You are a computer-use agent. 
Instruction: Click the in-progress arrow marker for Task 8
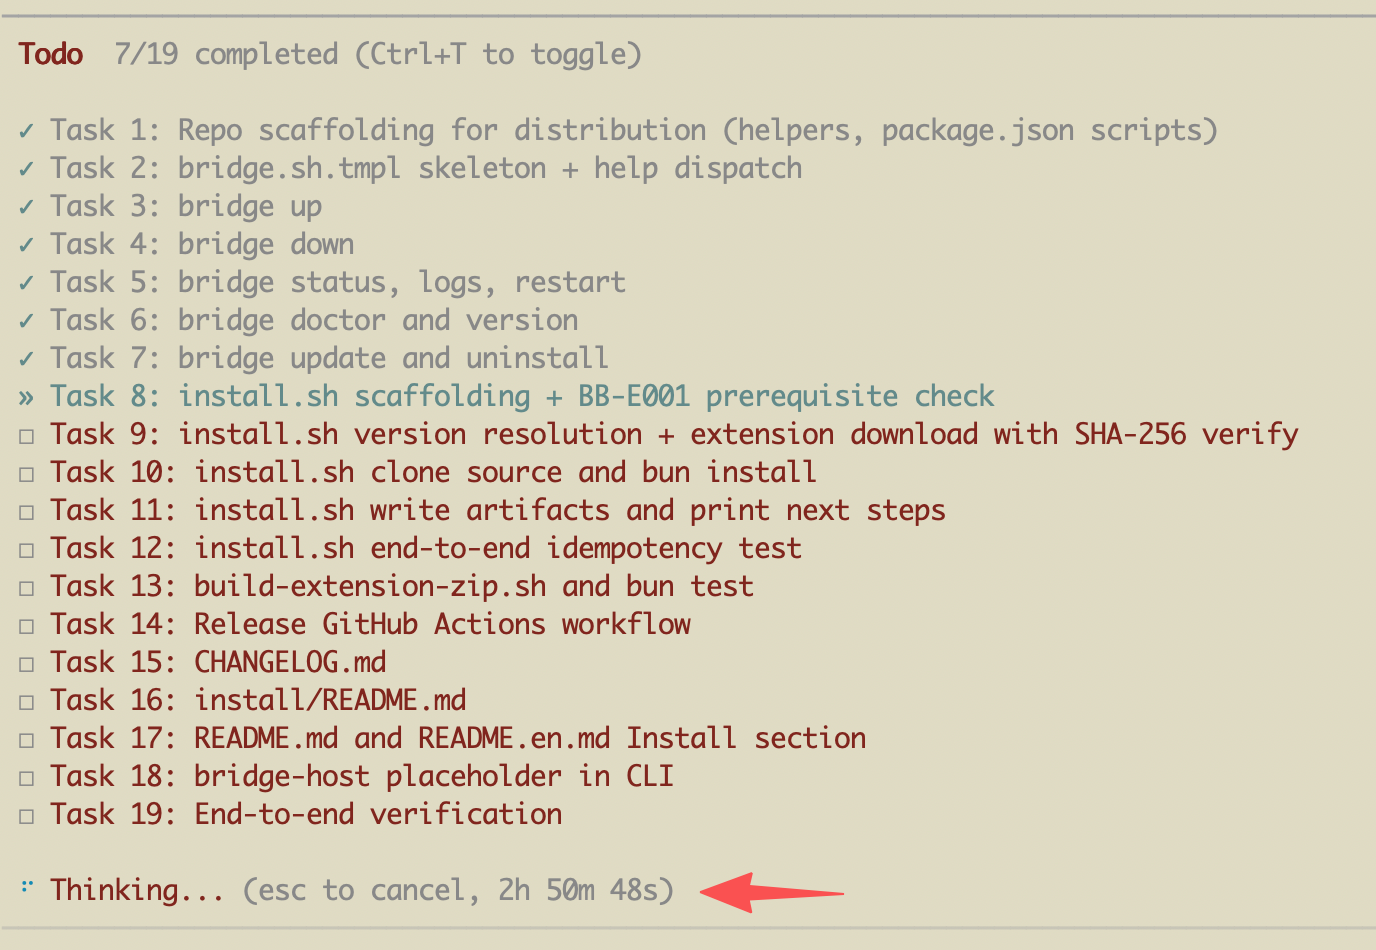pyautogui.click(x=27, y=398)
